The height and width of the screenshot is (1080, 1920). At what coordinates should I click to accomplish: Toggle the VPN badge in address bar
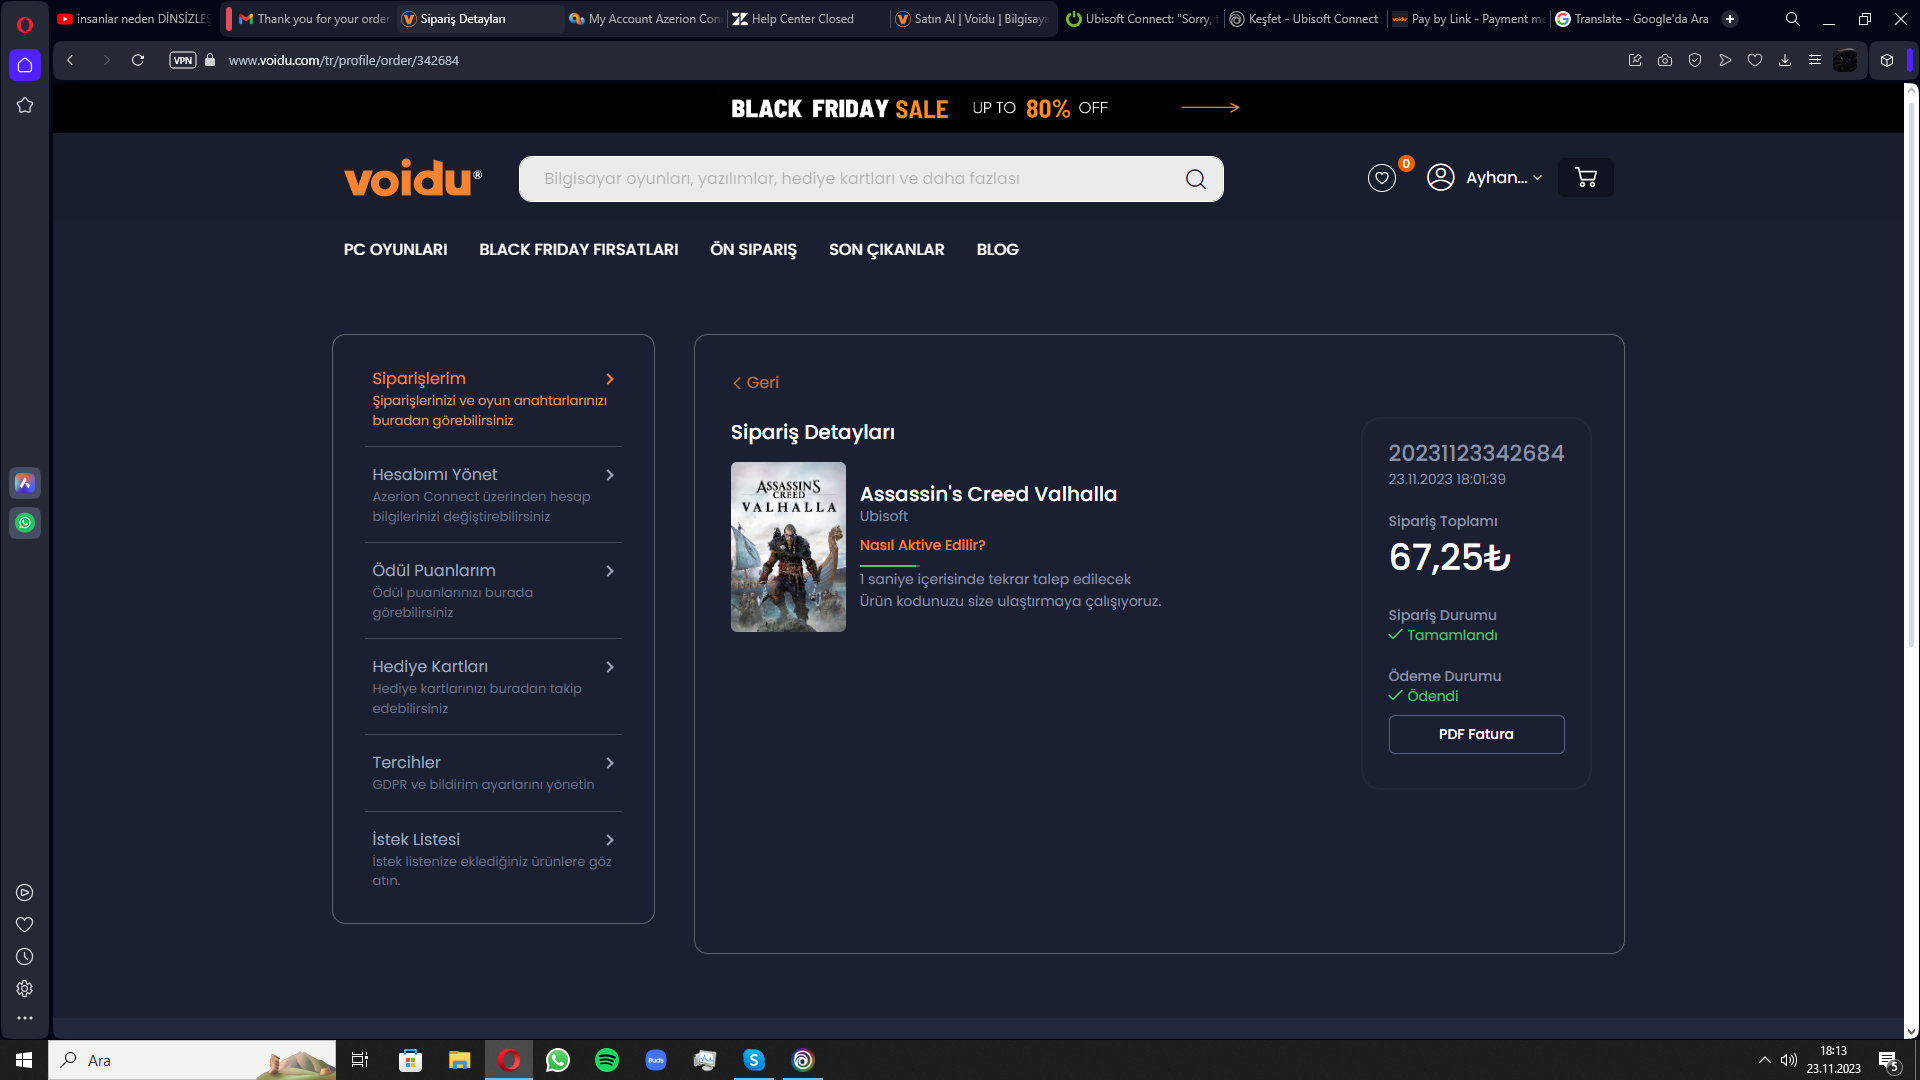[182, 60]
